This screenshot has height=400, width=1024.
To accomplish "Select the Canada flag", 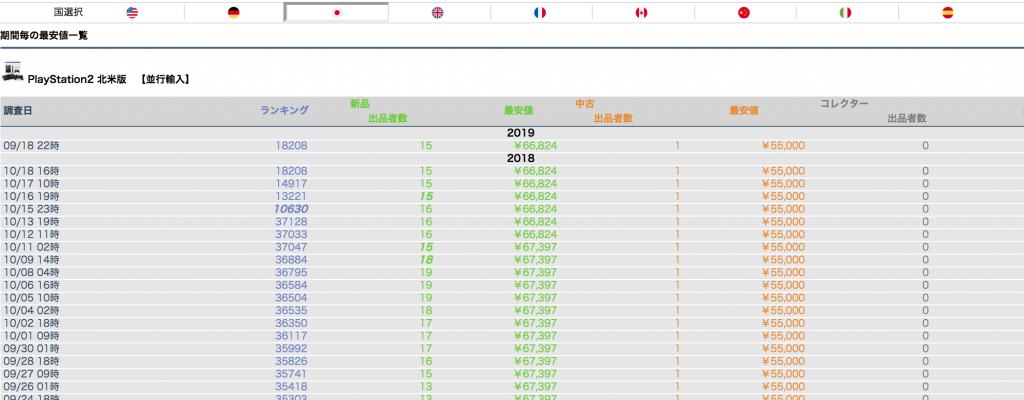I will (x=641, y=13).
